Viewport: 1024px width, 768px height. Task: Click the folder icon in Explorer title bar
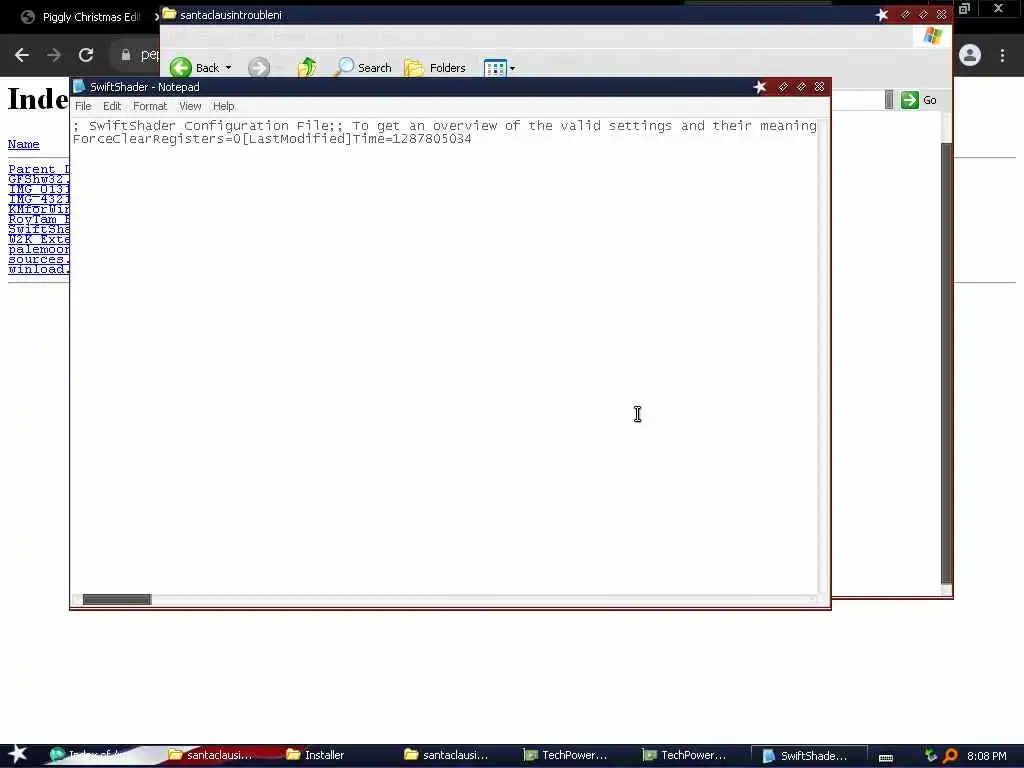pyautogui.click(x=169, y=14)
